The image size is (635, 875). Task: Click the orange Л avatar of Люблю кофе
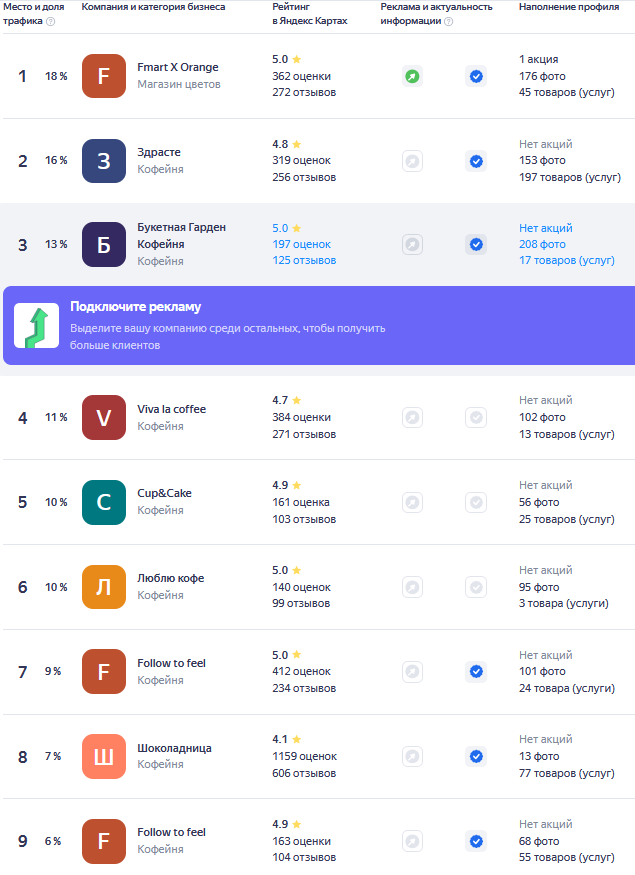(104, 587)
